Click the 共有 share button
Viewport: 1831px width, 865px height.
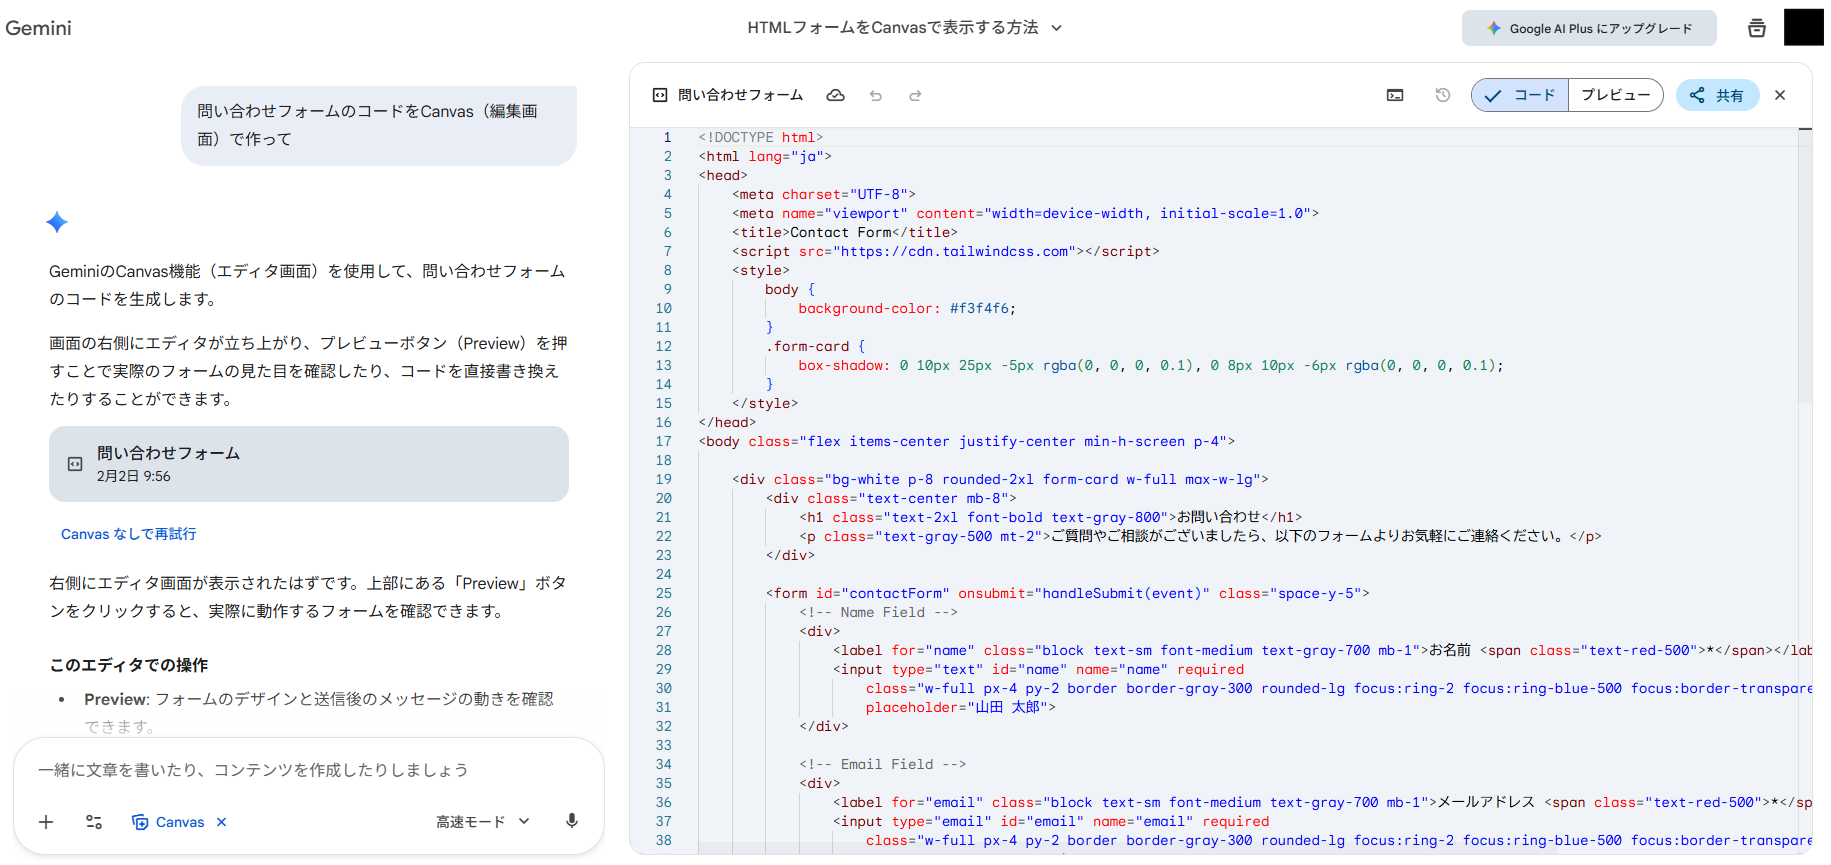(x=1717, y=95)
